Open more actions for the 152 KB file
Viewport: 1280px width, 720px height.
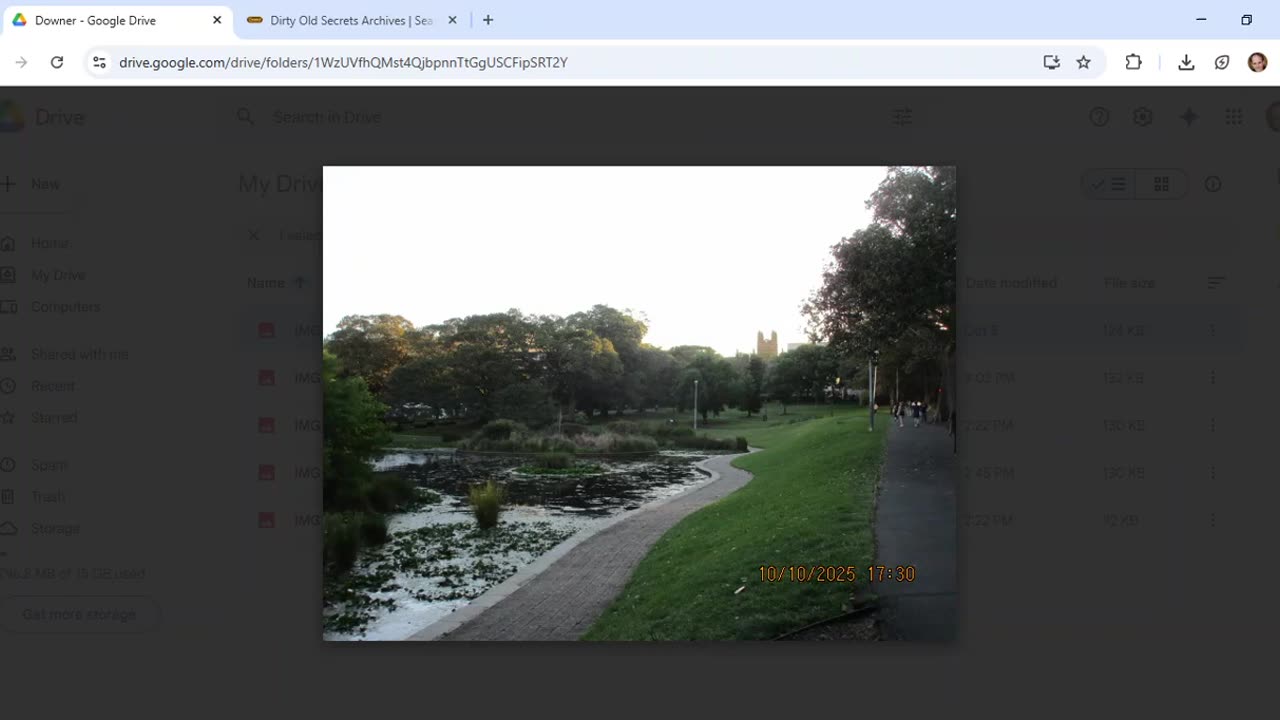point(1212,378)
